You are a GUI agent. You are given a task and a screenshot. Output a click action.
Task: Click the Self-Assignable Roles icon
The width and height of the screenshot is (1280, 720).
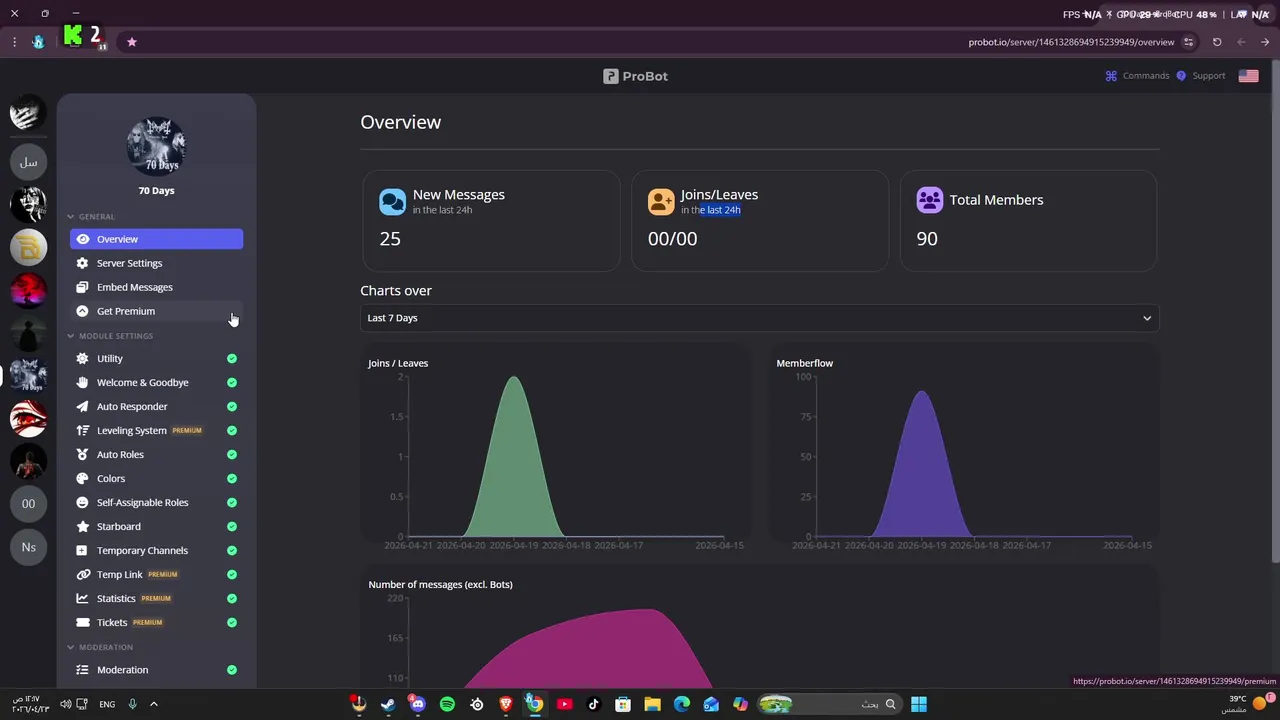pos(83,502)
